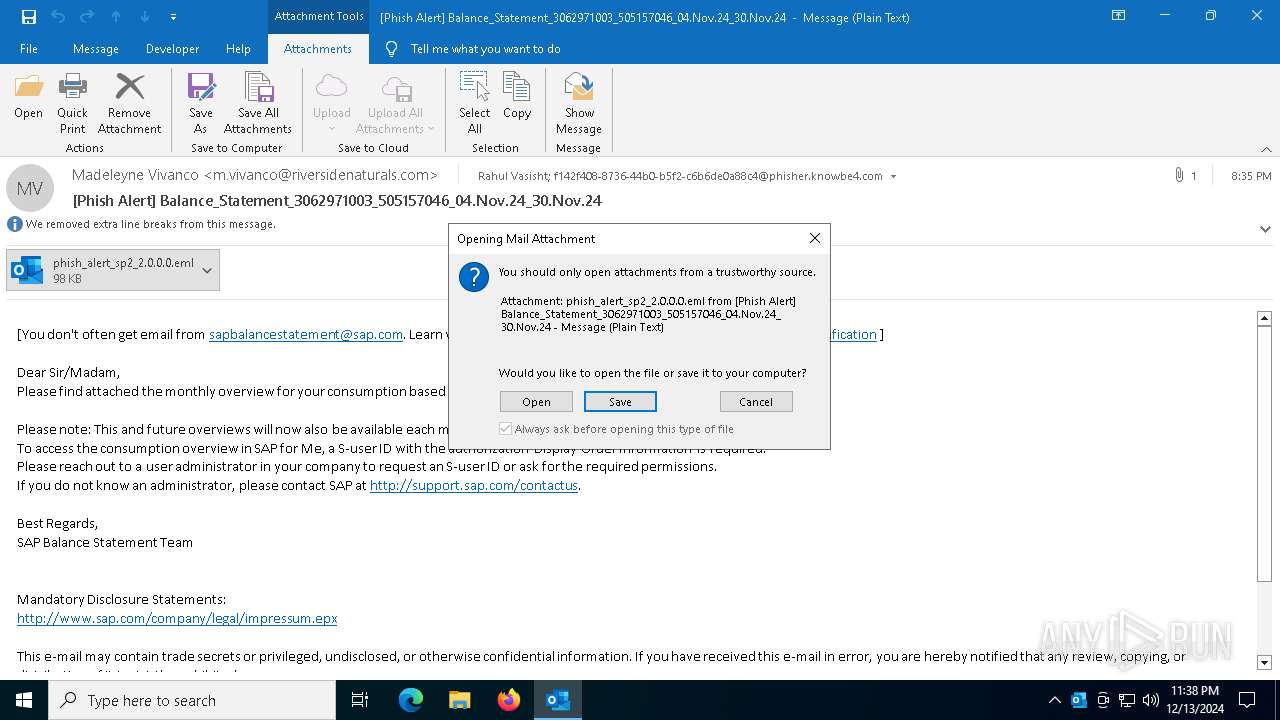Click the Select All icon in ribbon
Image resolution: width=1280 pixels, height=720 pixels.
(475, 103)
